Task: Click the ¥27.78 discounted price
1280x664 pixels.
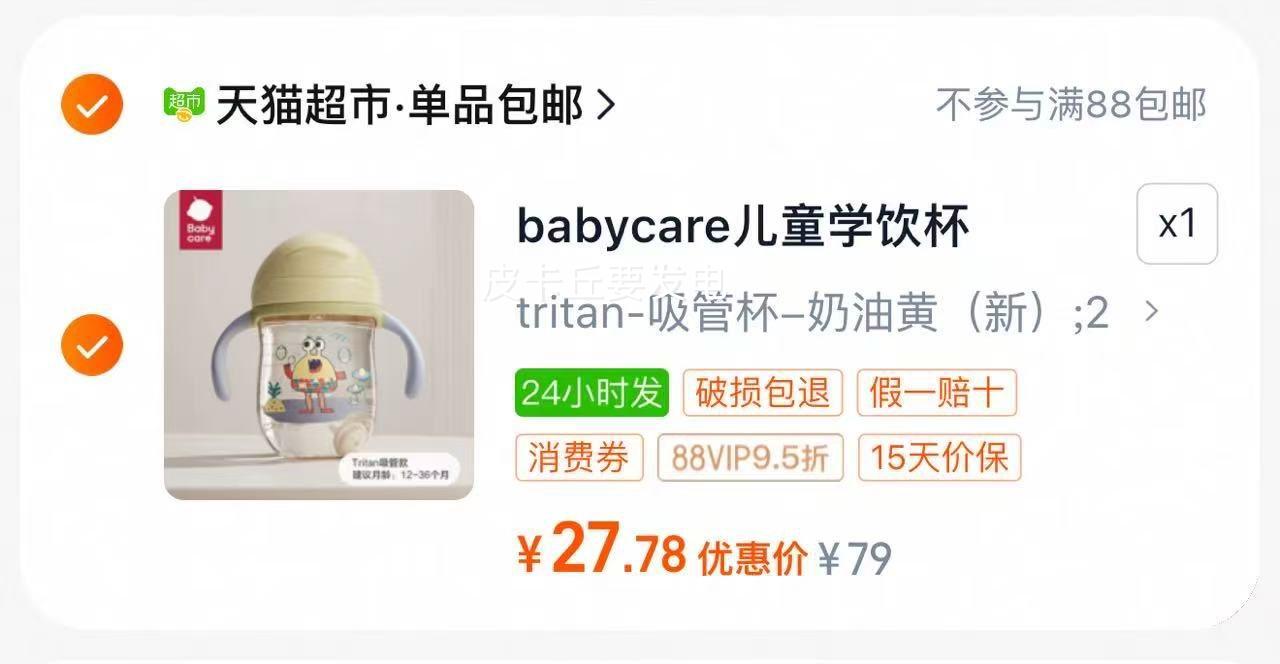Action: point(602,549)
